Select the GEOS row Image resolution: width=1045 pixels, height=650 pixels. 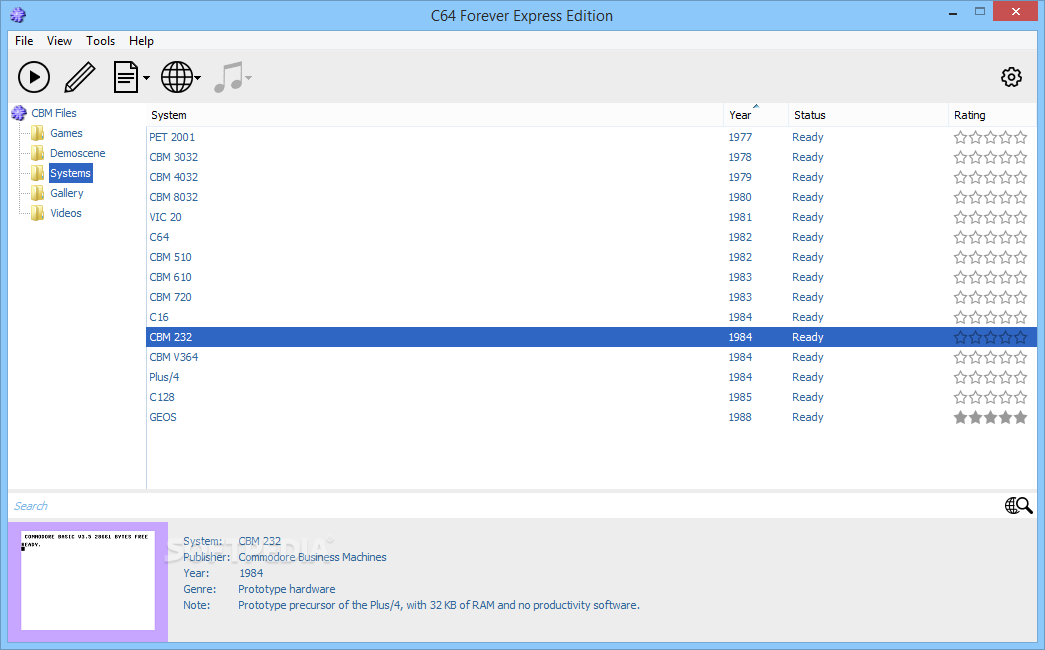(591, 417)
